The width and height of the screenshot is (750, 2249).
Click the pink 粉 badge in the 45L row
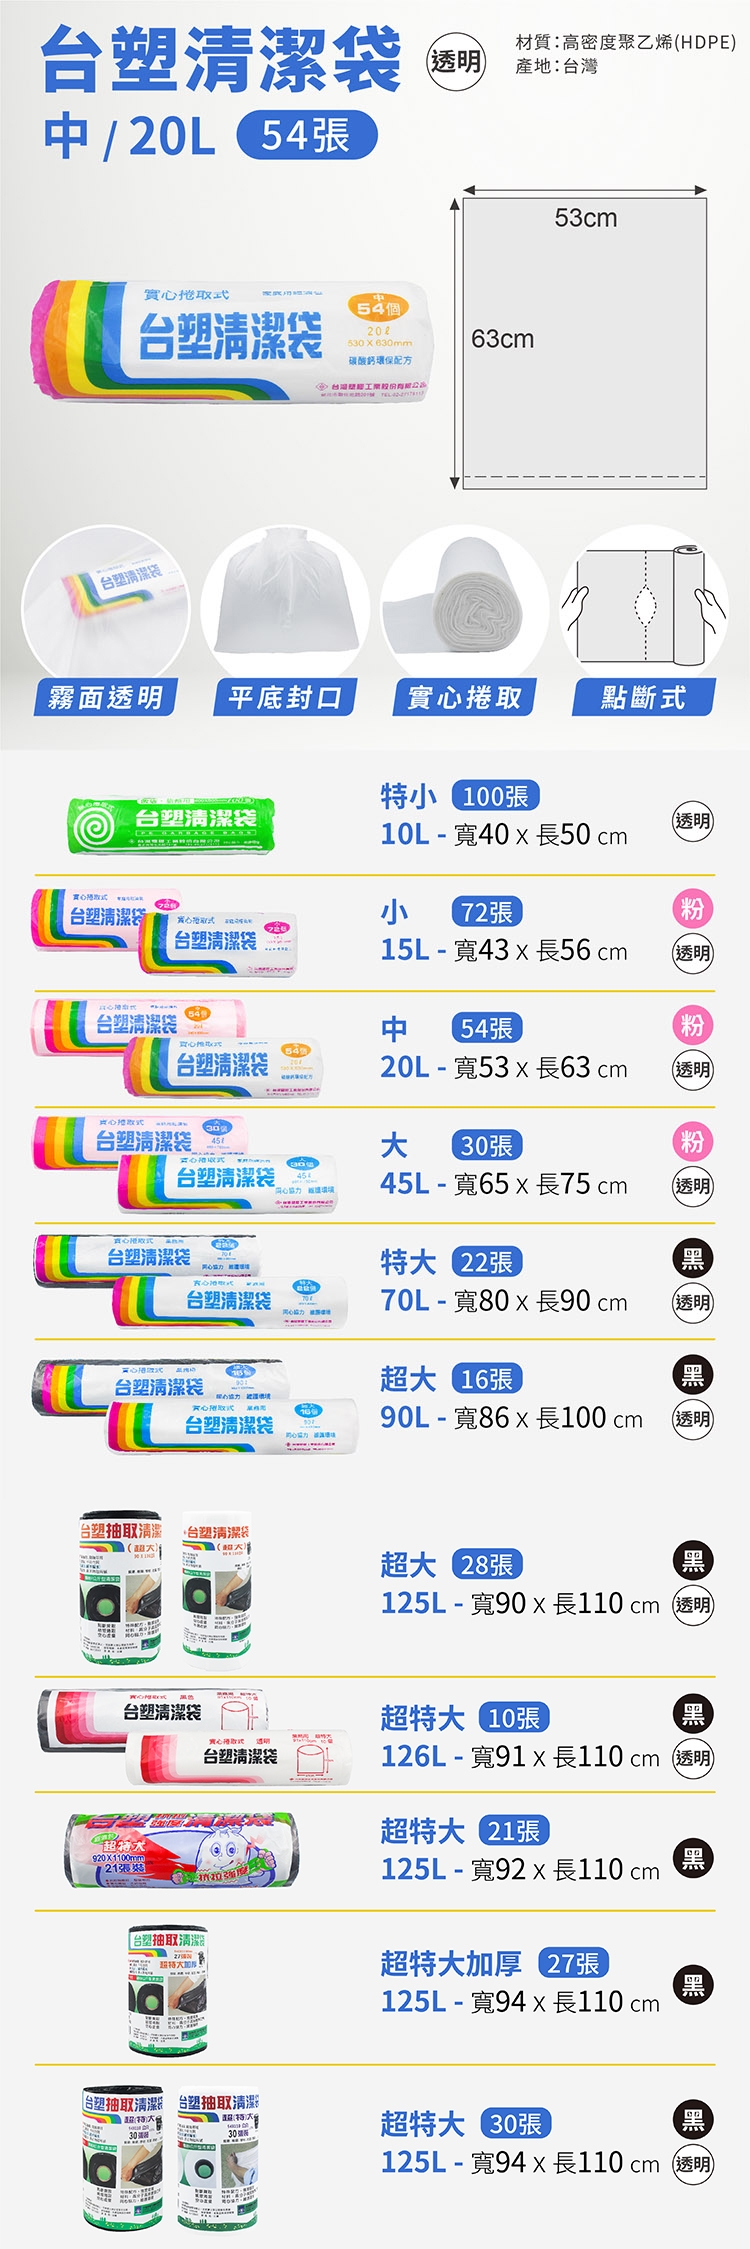[x=692, y=1141]
